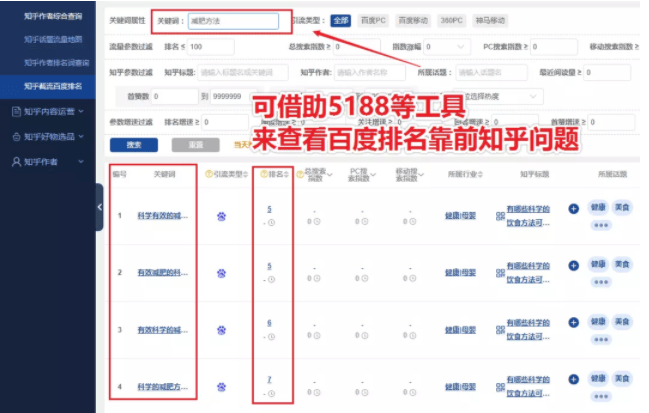Click the 总搜索指数 clock icon in row 1
The image size is (649, 413).
(x=317, y=221)
